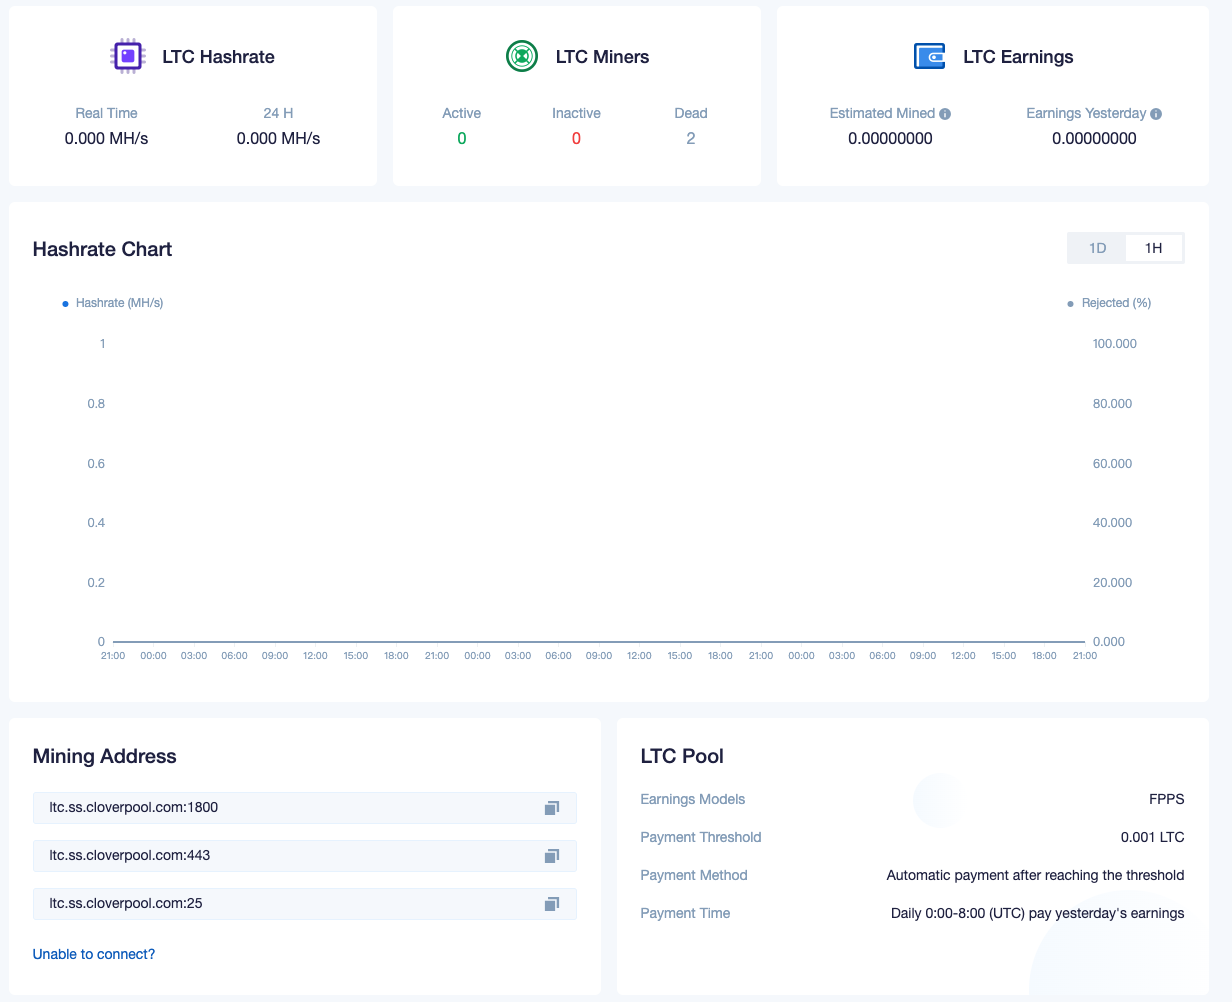Click the Active miners count 0
This screenshot has width=1232, height=1002.
pyautogui.click(x=462, y=139)
